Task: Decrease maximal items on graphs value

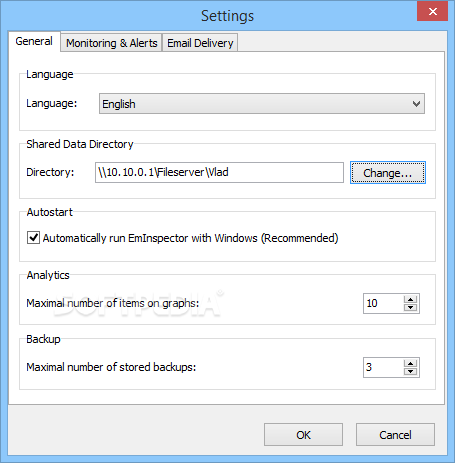Action: pos(410,307)
